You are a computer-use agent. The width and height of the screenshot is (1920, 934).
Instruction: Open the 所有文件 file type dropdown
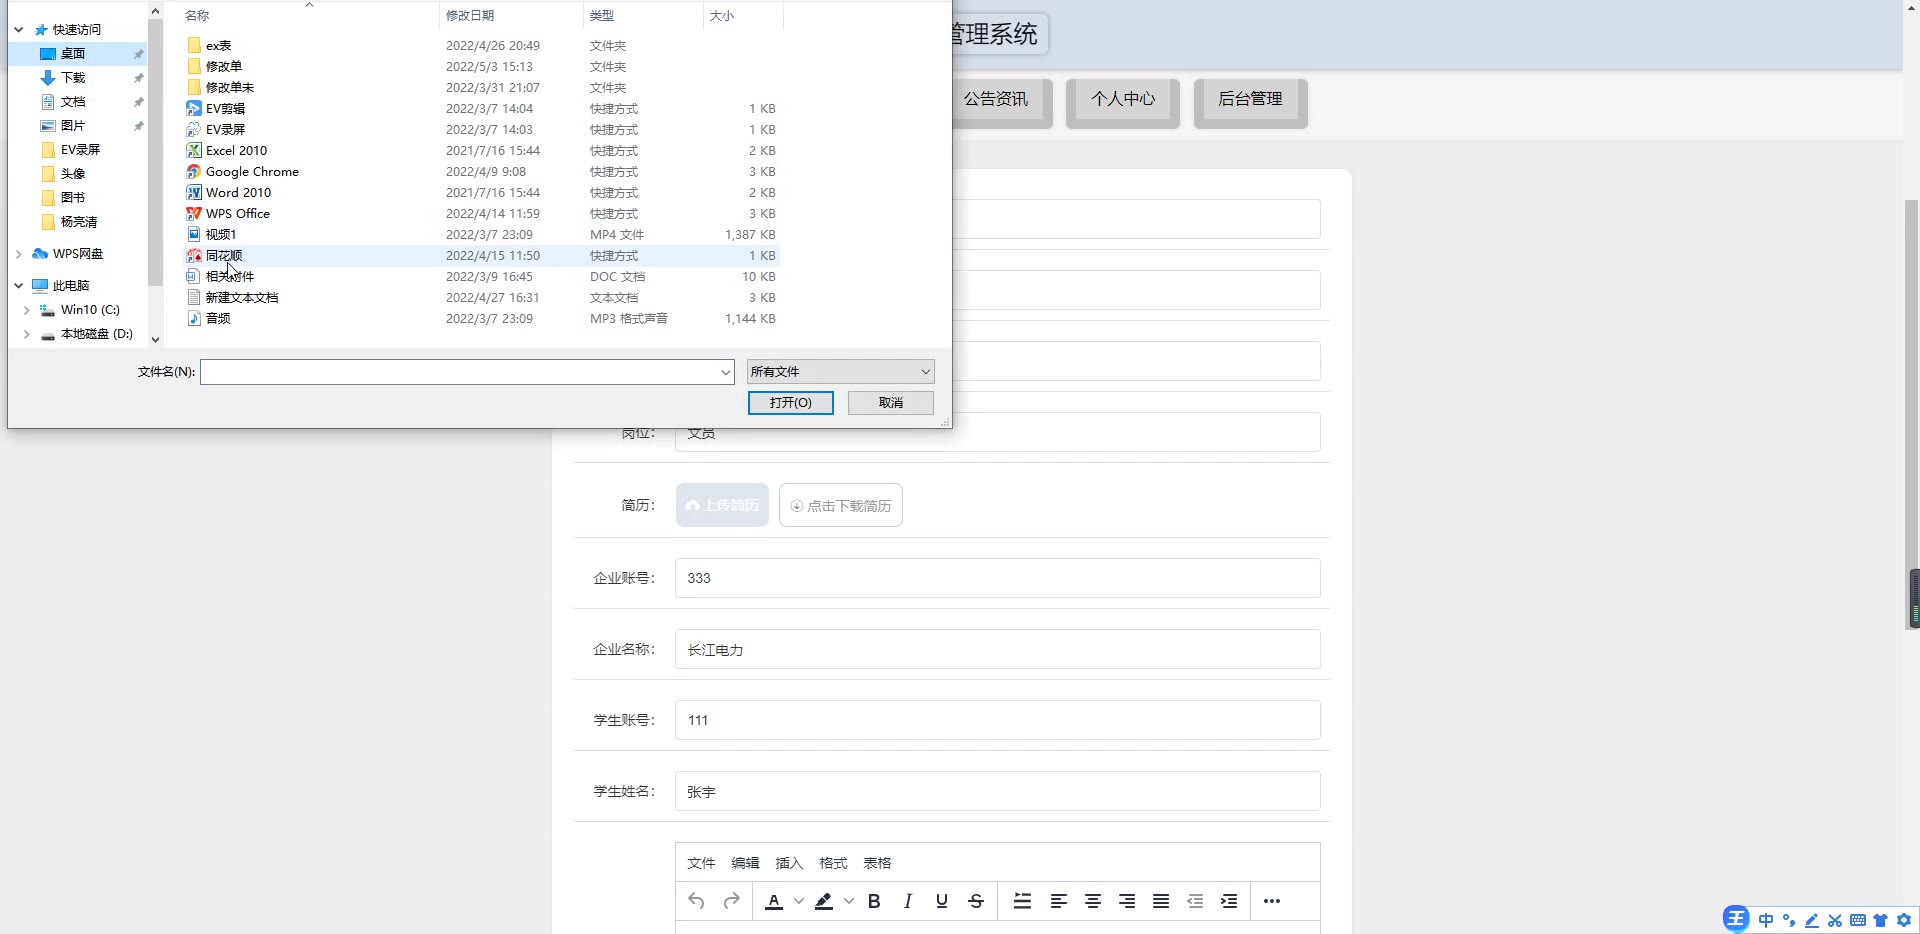841,372
